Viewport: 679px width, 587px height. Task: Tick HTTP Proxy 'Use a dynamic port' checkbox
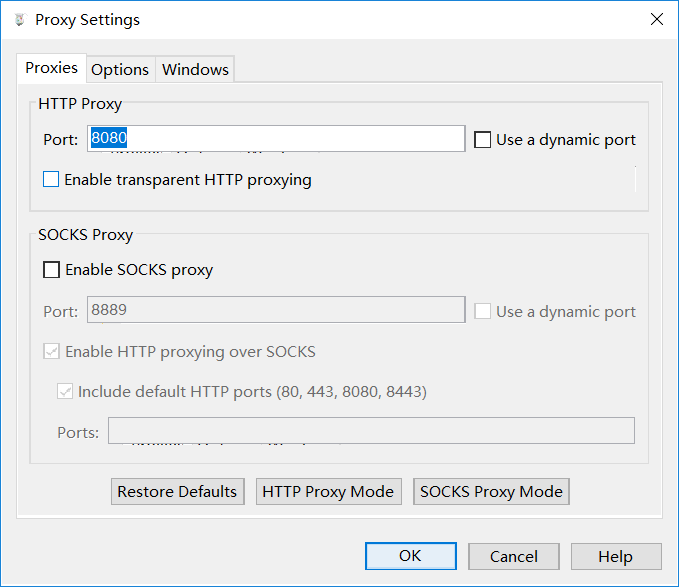482,140
